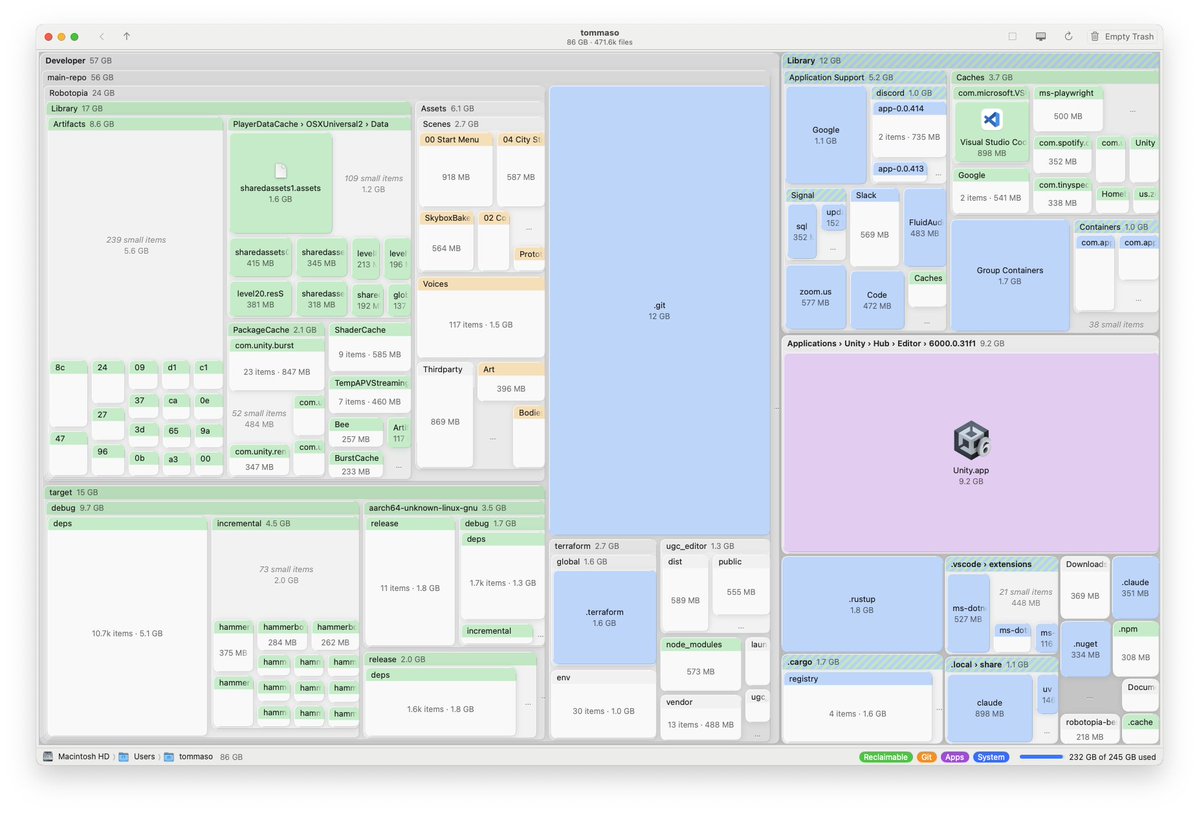
Task: Select the Thirdparty 869 MB block
Action: [x=446, y=415]
